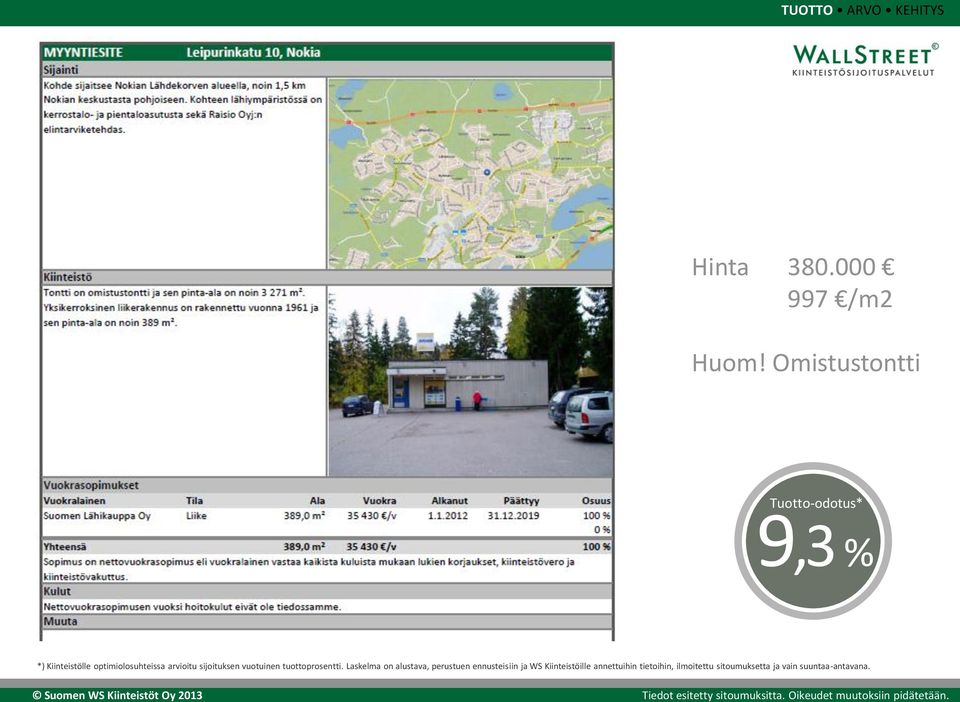The width and height of the screenshot is (960, 702).
Task: Click the 0 % share value
Action: point(602,530)
